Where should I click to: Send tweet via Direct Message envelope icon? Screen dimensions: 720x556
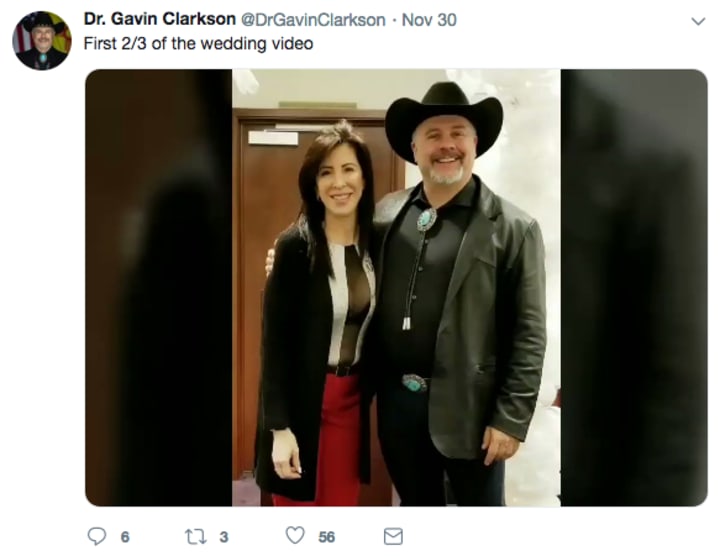pyautogui.click(x=393, y=536)
